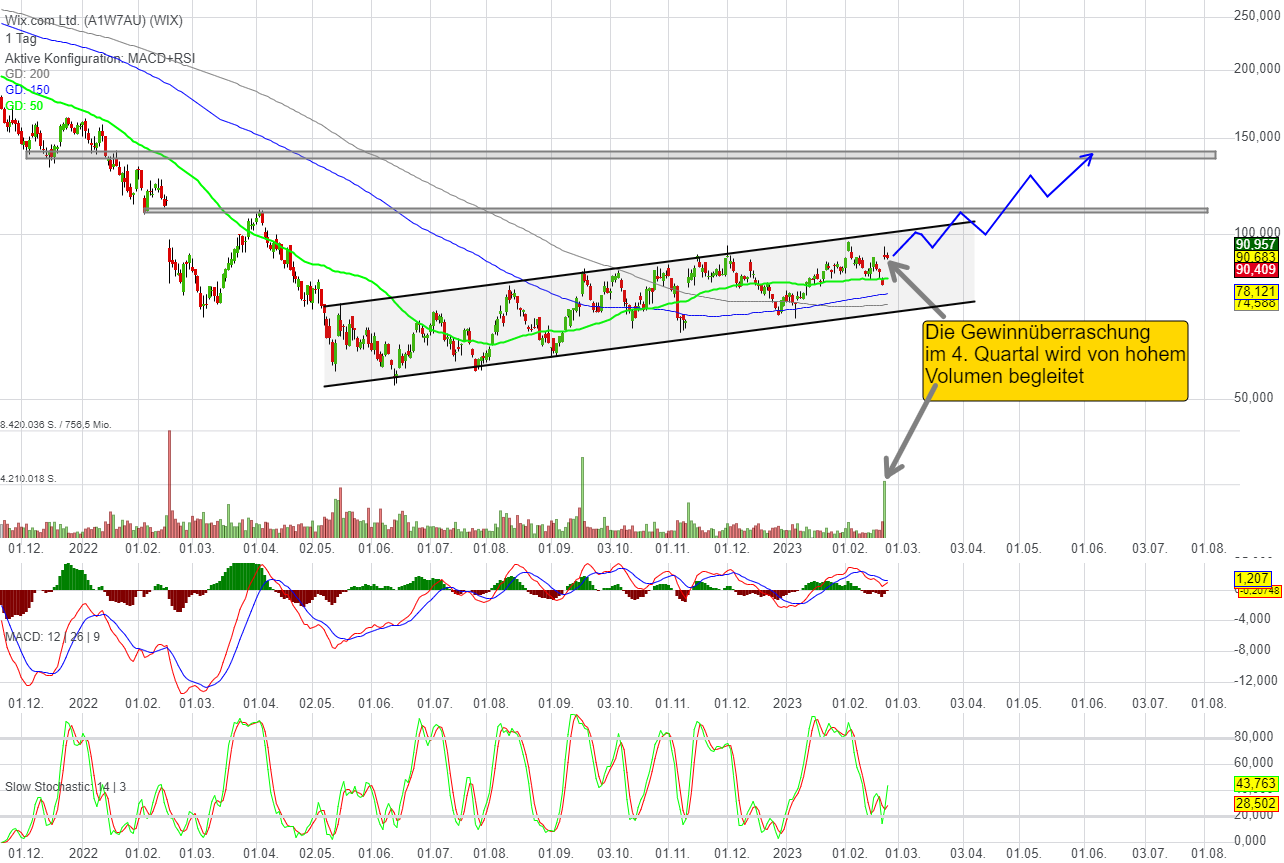Click 'Aktive Konfiguration: MACD+RSI' label

[100, 58]
